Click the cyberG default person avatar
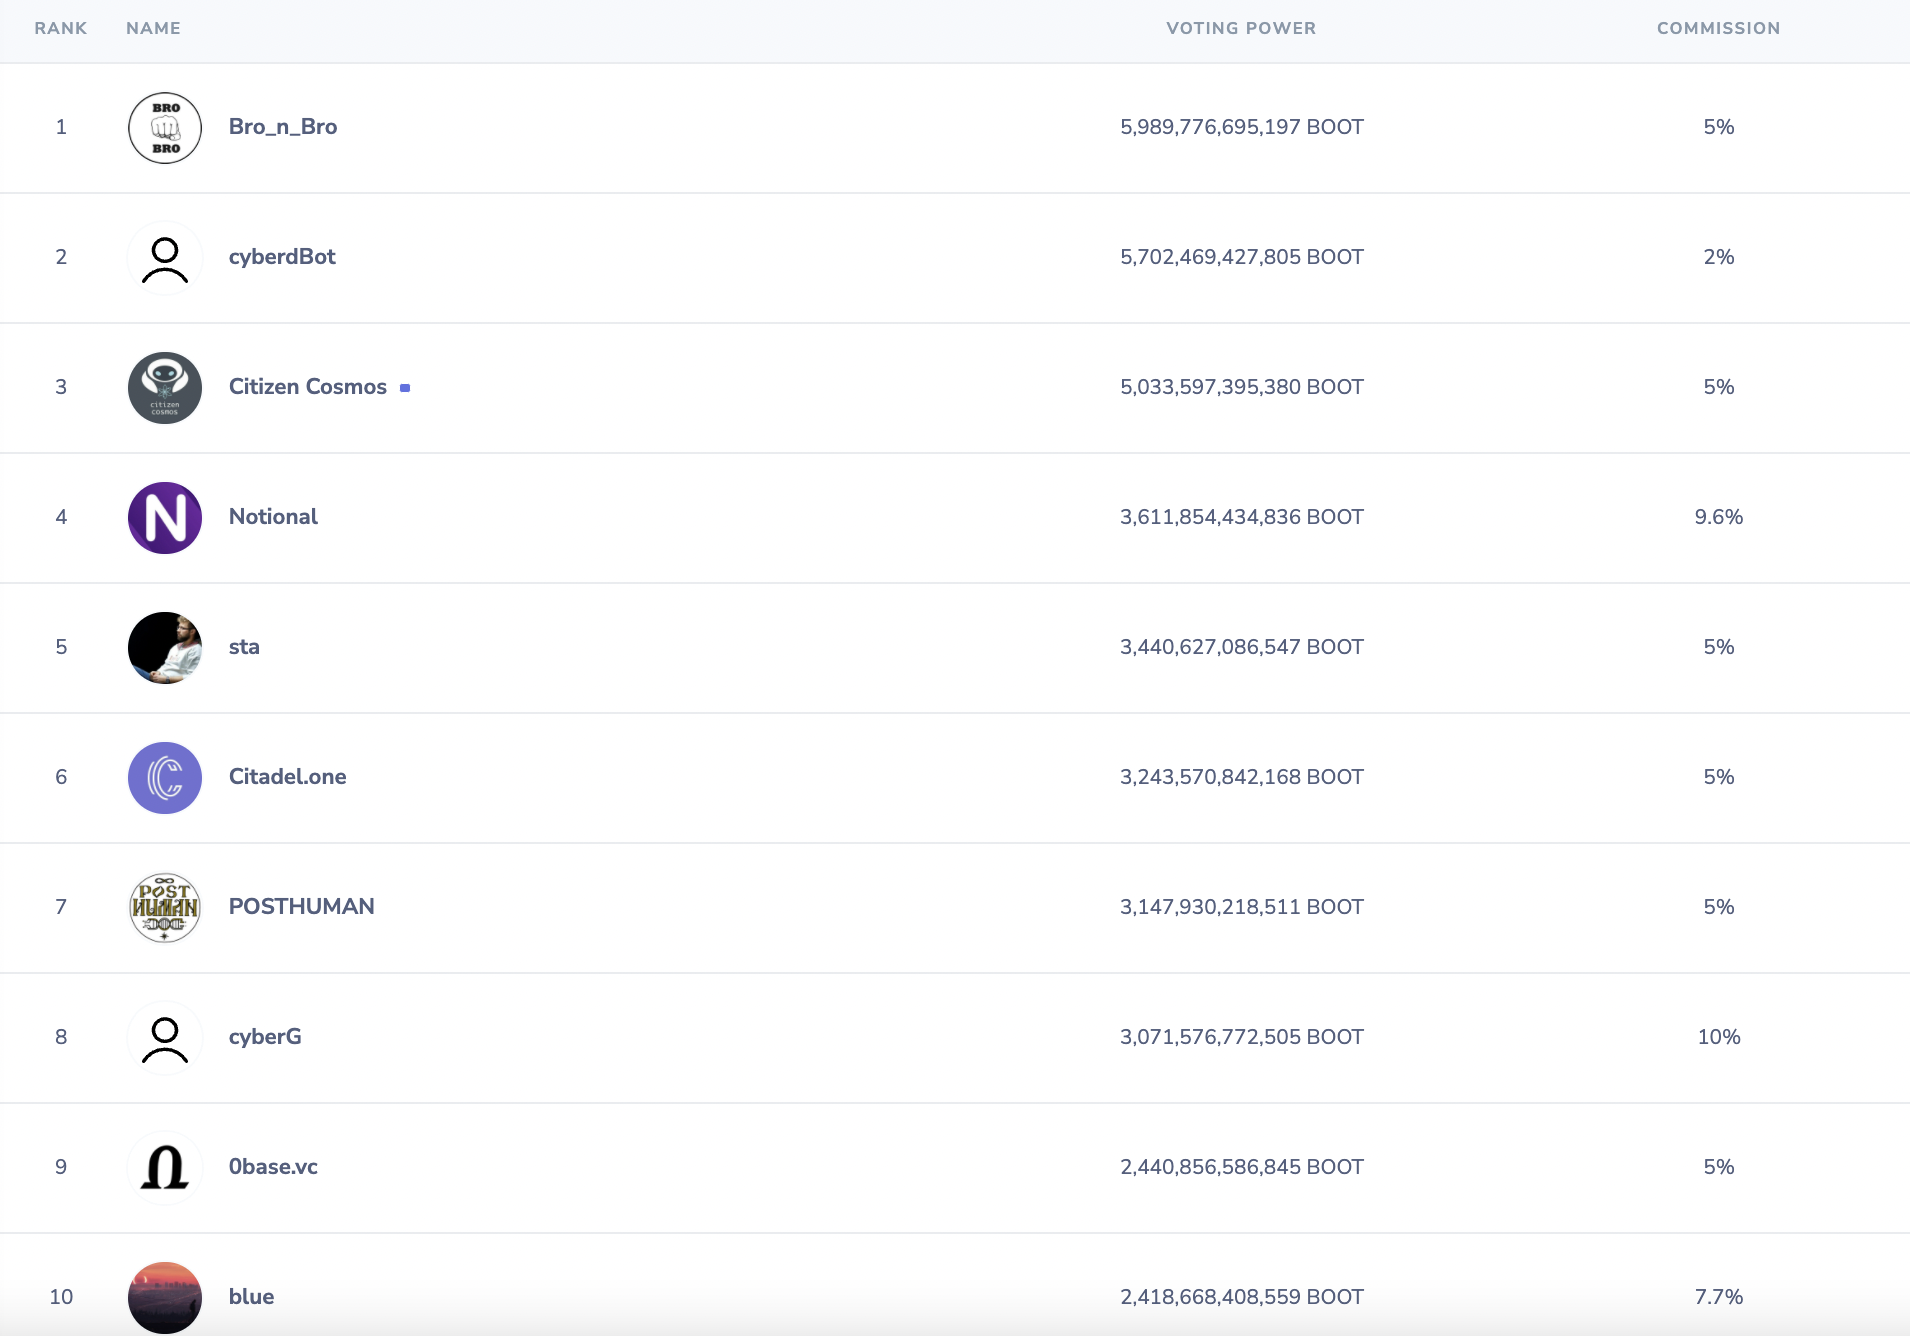The width and height of the screenshot is (1910, 1336). click(x=165, y=1038)
